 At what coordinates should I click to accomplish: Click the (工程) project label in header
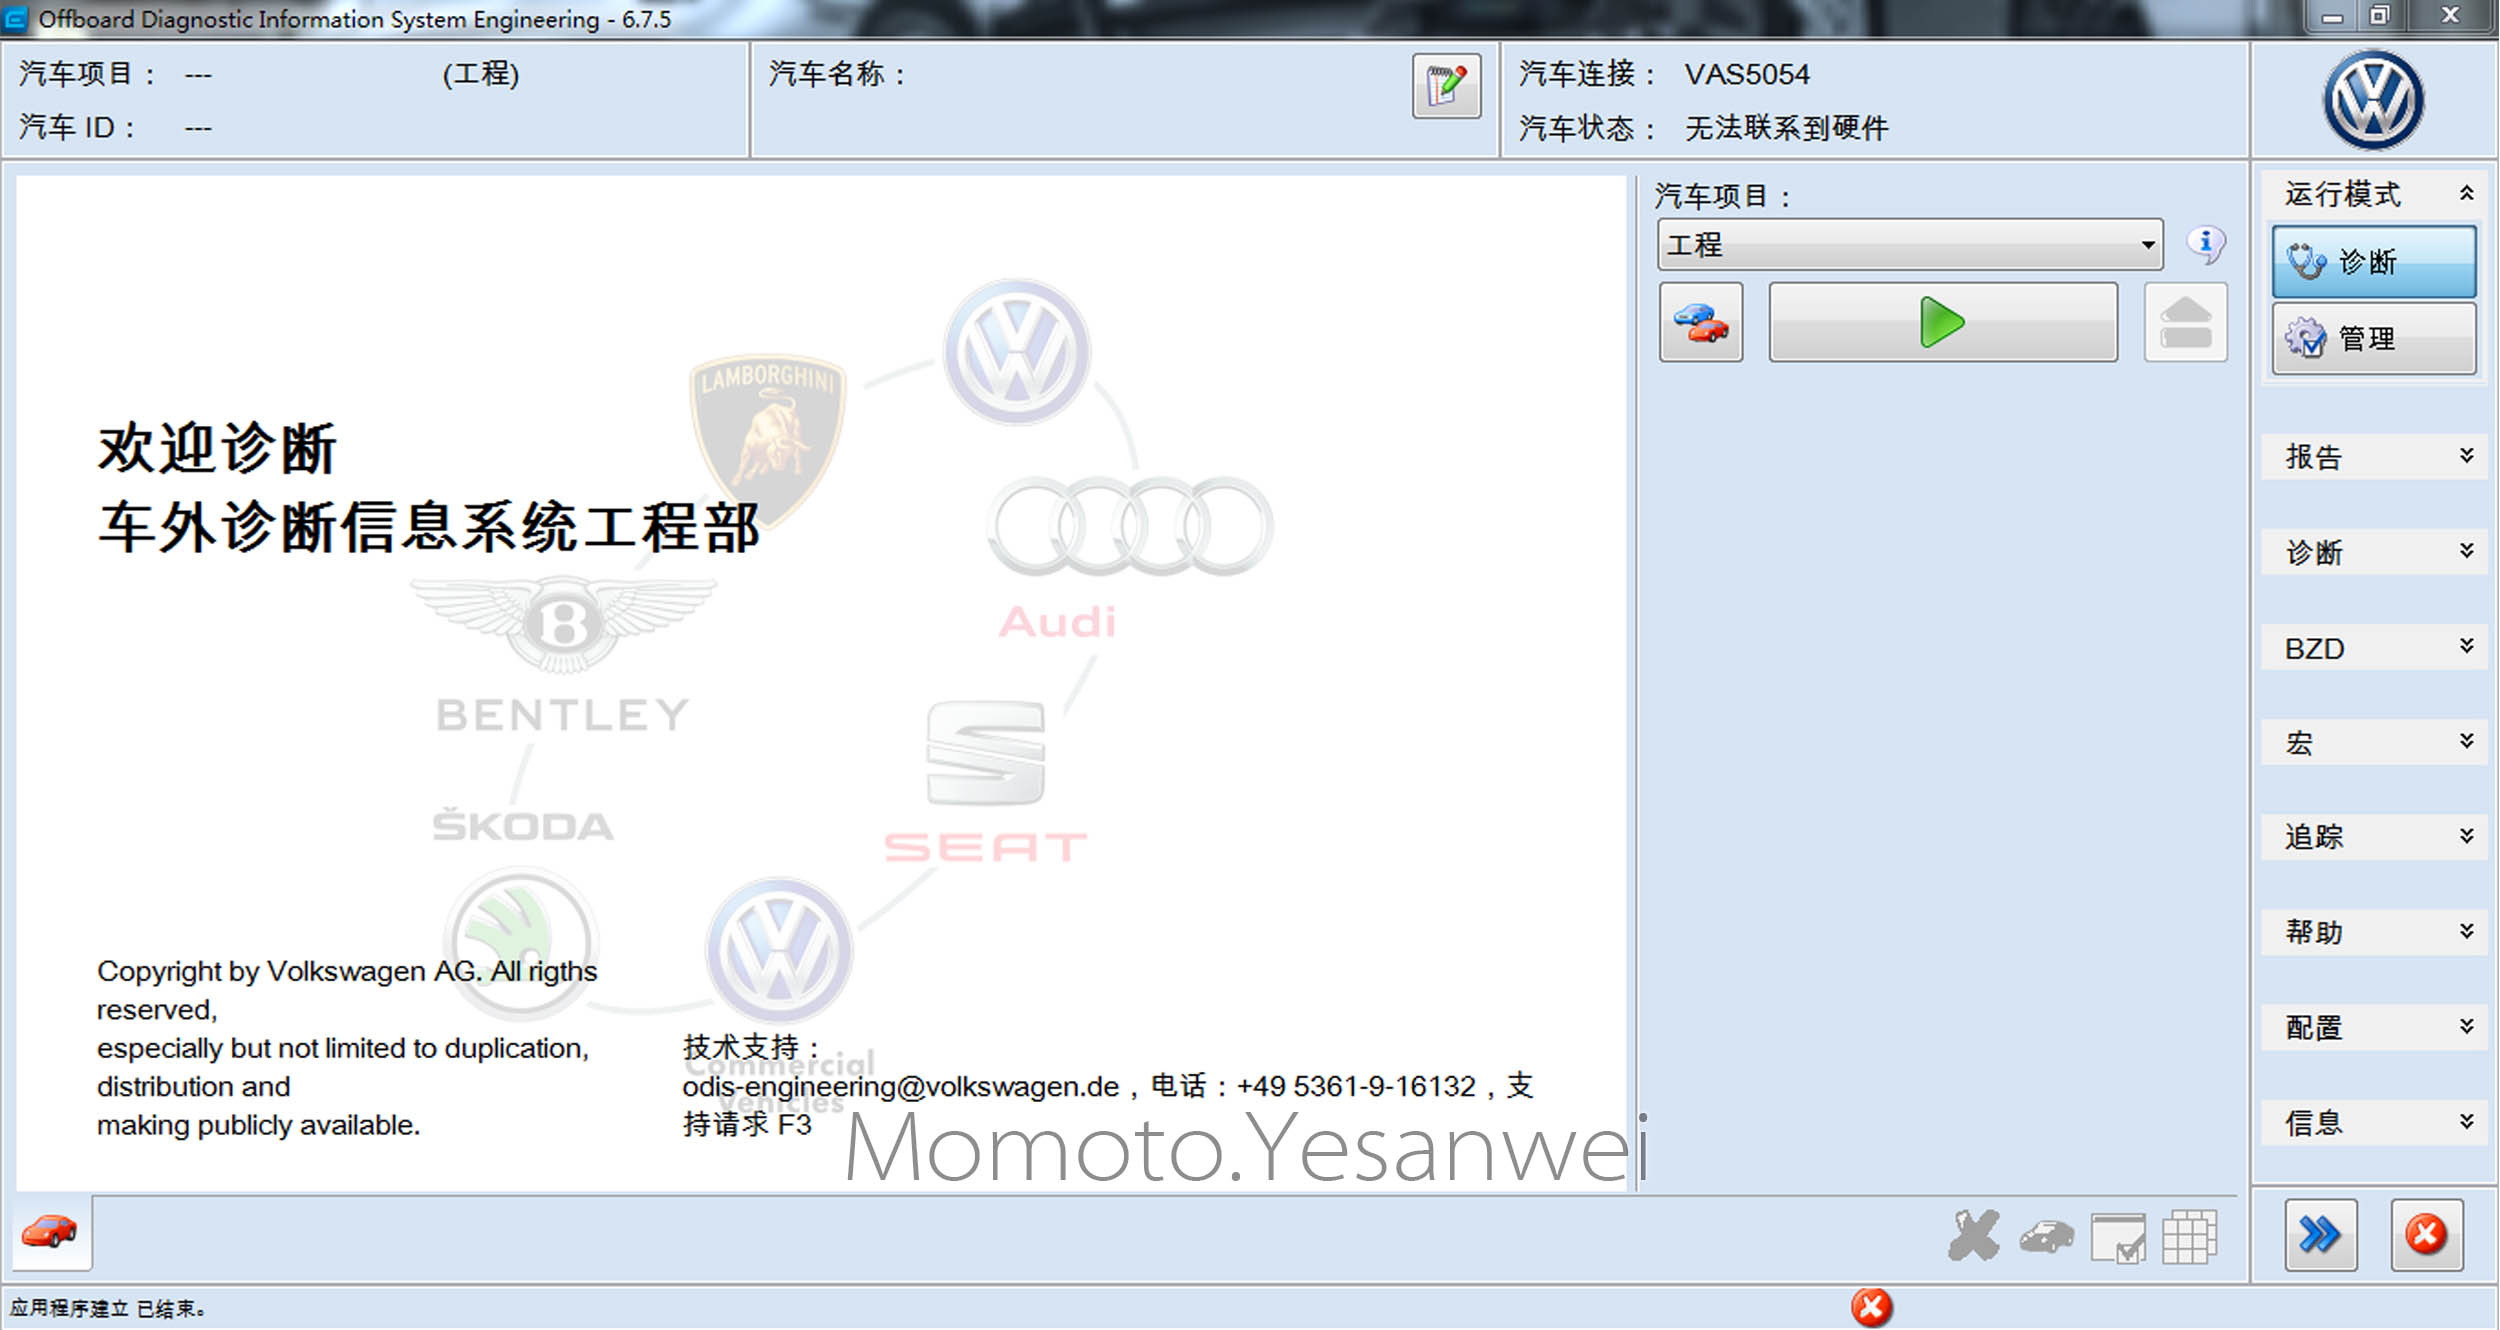point(481,74)
